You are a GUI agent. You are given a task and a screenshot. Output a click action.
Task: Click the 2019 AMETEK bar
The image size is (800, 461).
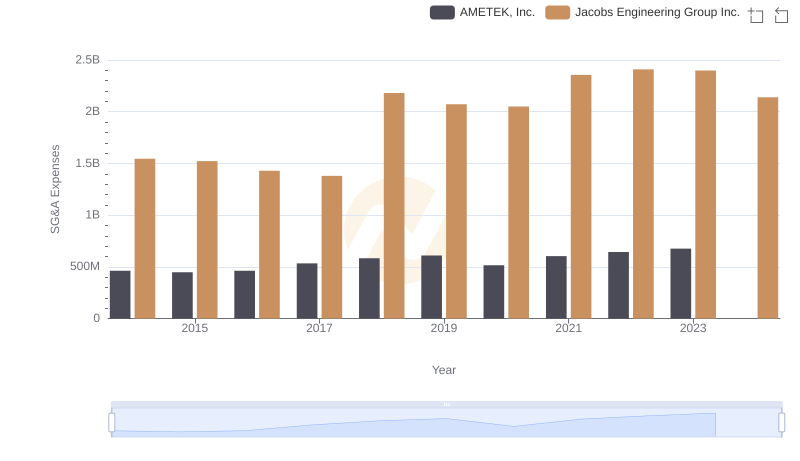click(x=432, y=287)
